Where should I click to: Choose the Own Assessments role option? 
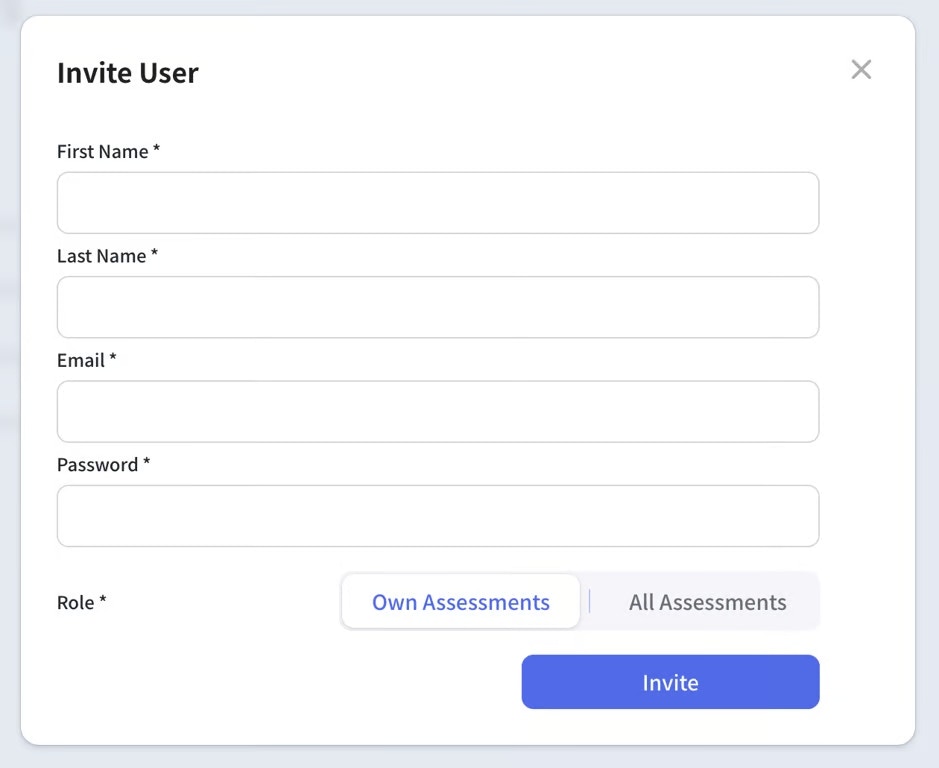pos(461,602)
